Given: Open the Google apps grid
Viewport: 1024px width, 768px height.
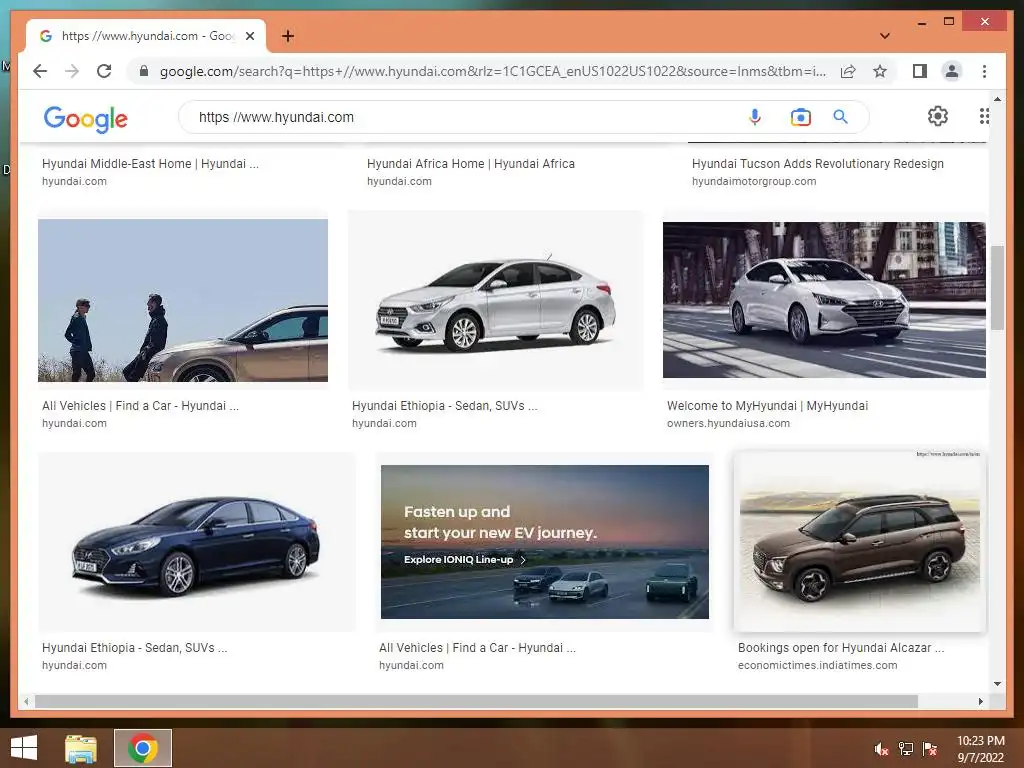Looking at the screenshot, I should point(984,116).
